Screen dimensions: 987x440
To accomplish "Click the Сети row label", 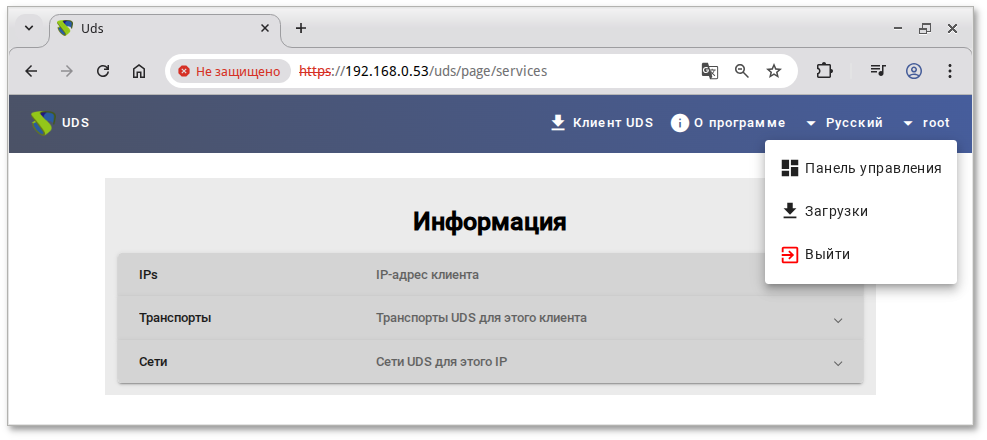I will [x=153, y=362].
